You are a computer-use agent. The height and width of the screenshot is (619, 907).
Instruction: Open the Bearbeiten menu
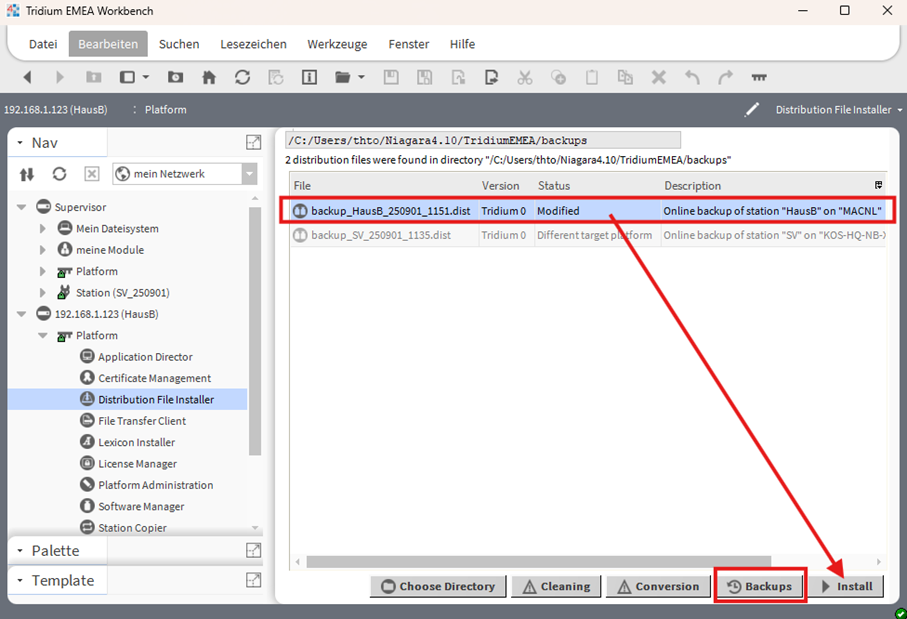point(108,44)
